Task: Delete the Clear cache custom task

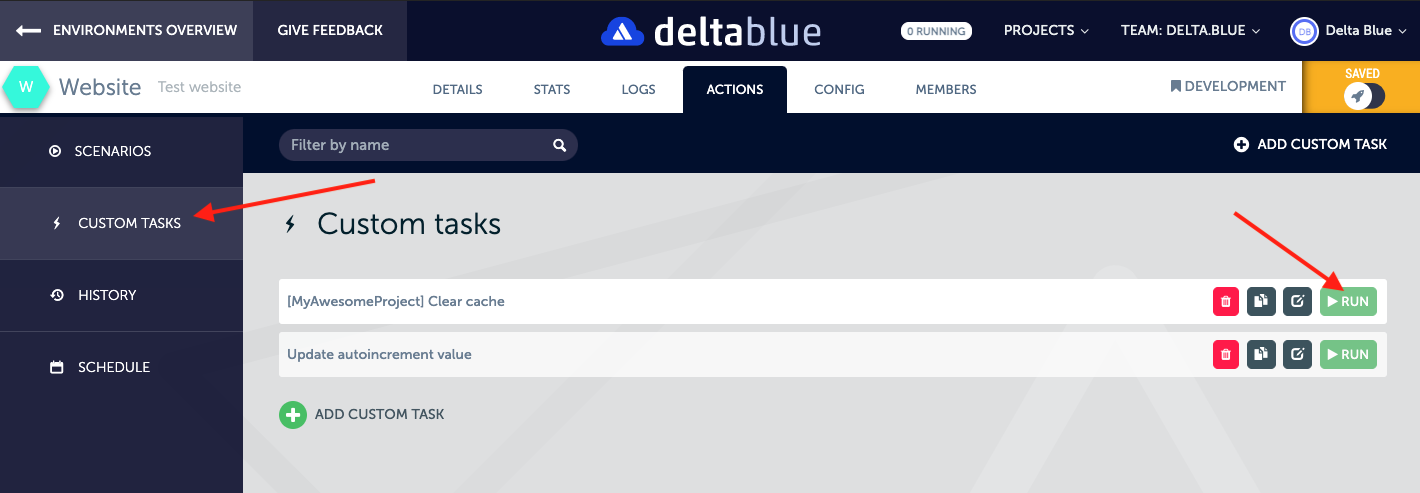Action: point(1225,301)
